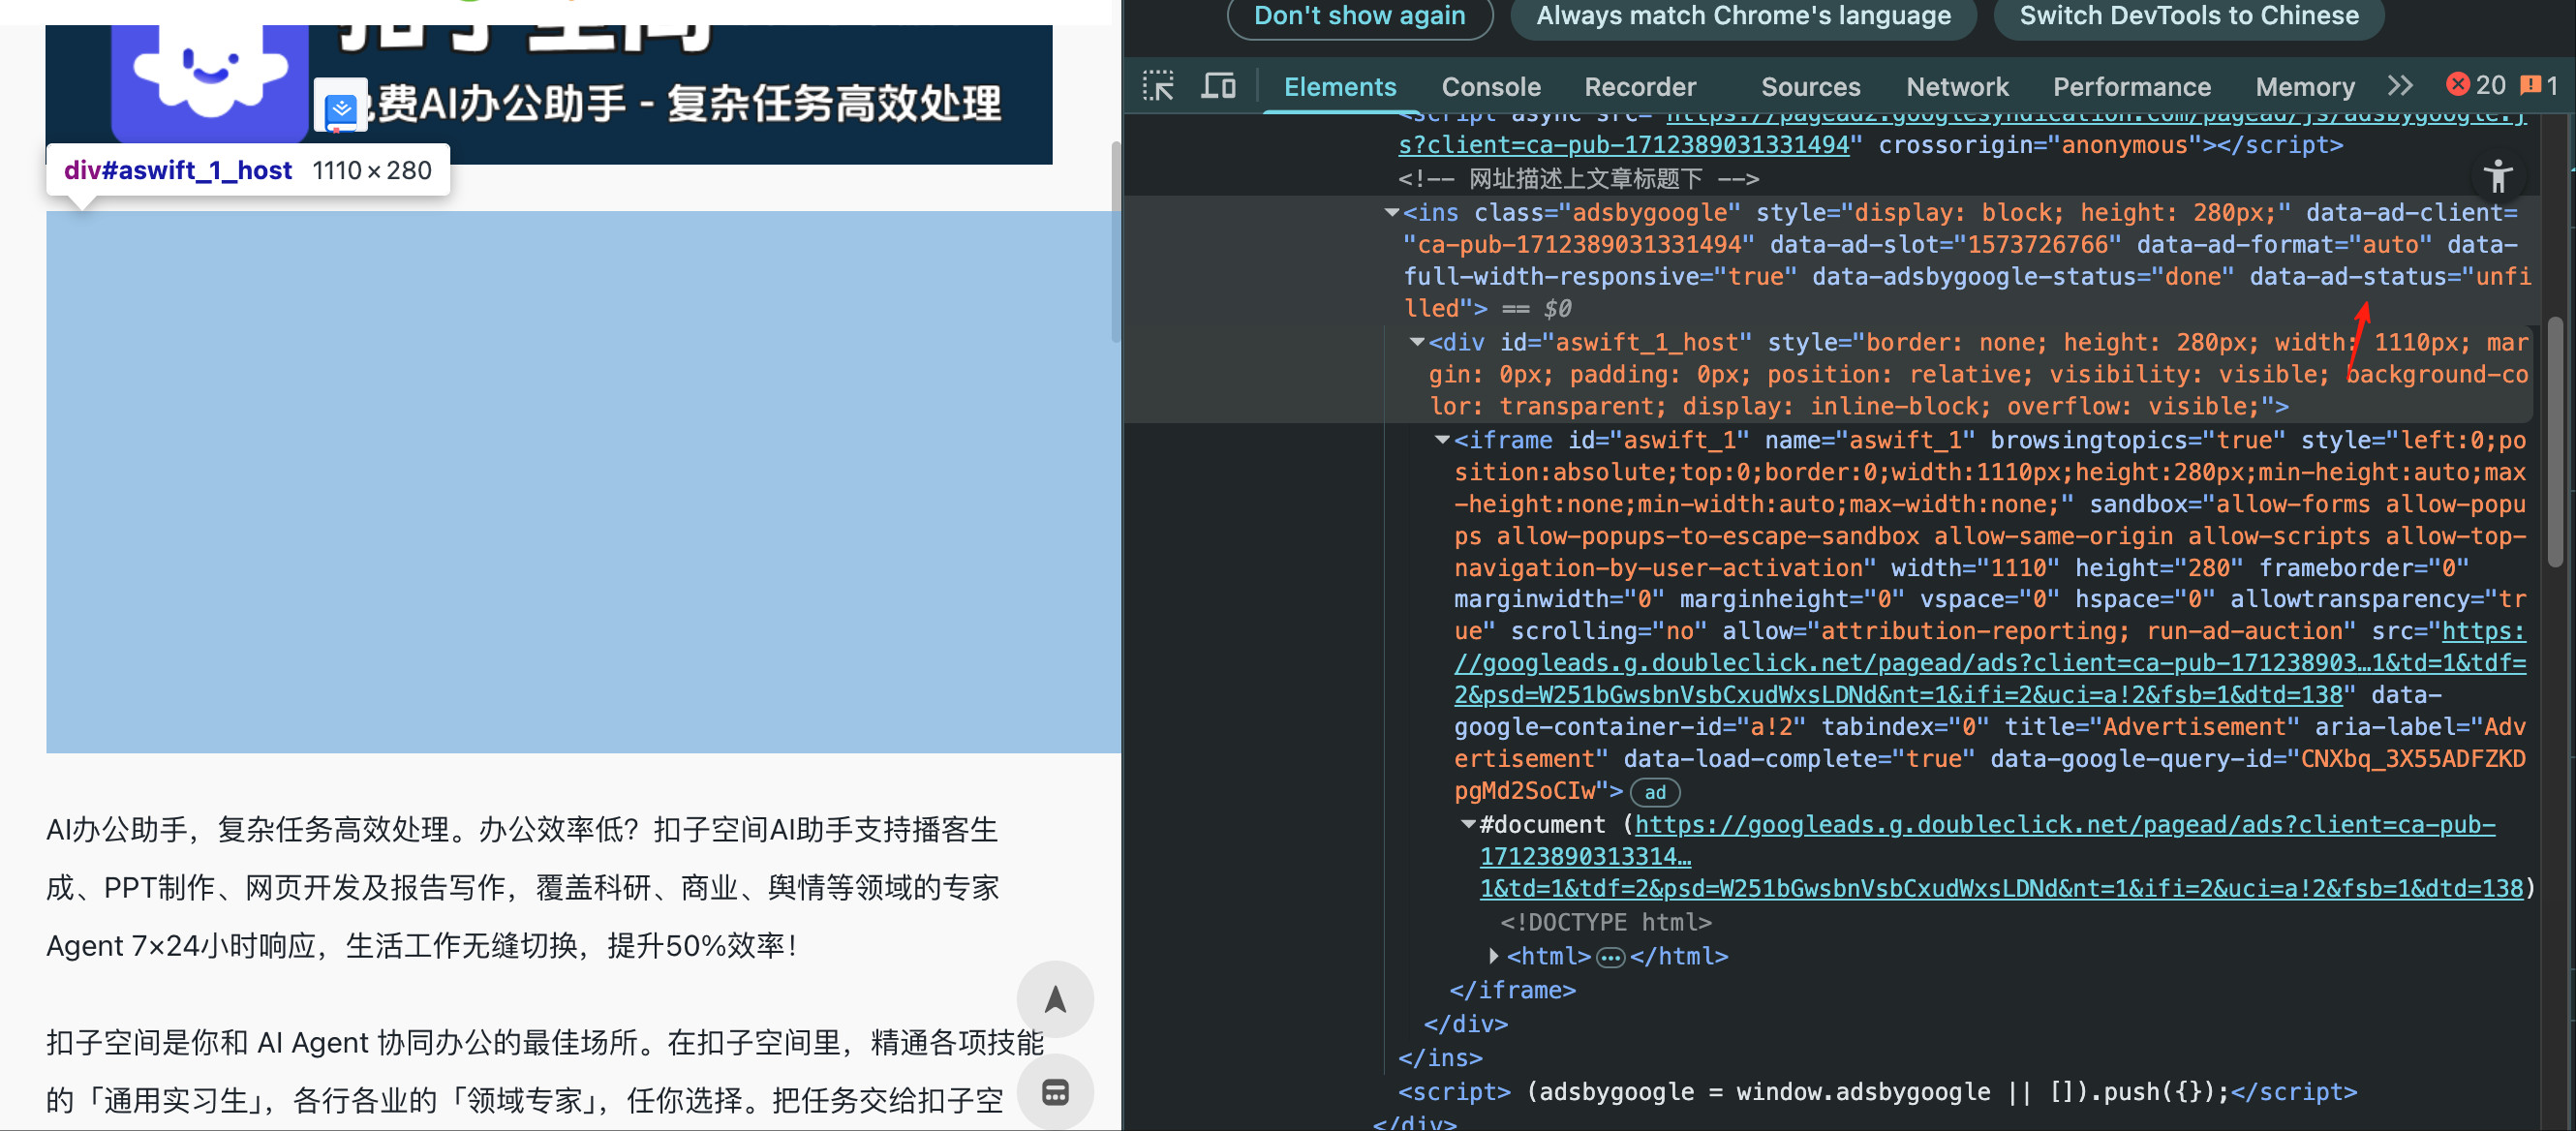Open the issues count badge
The image size is (2576, 1131).
[2539, 86]
